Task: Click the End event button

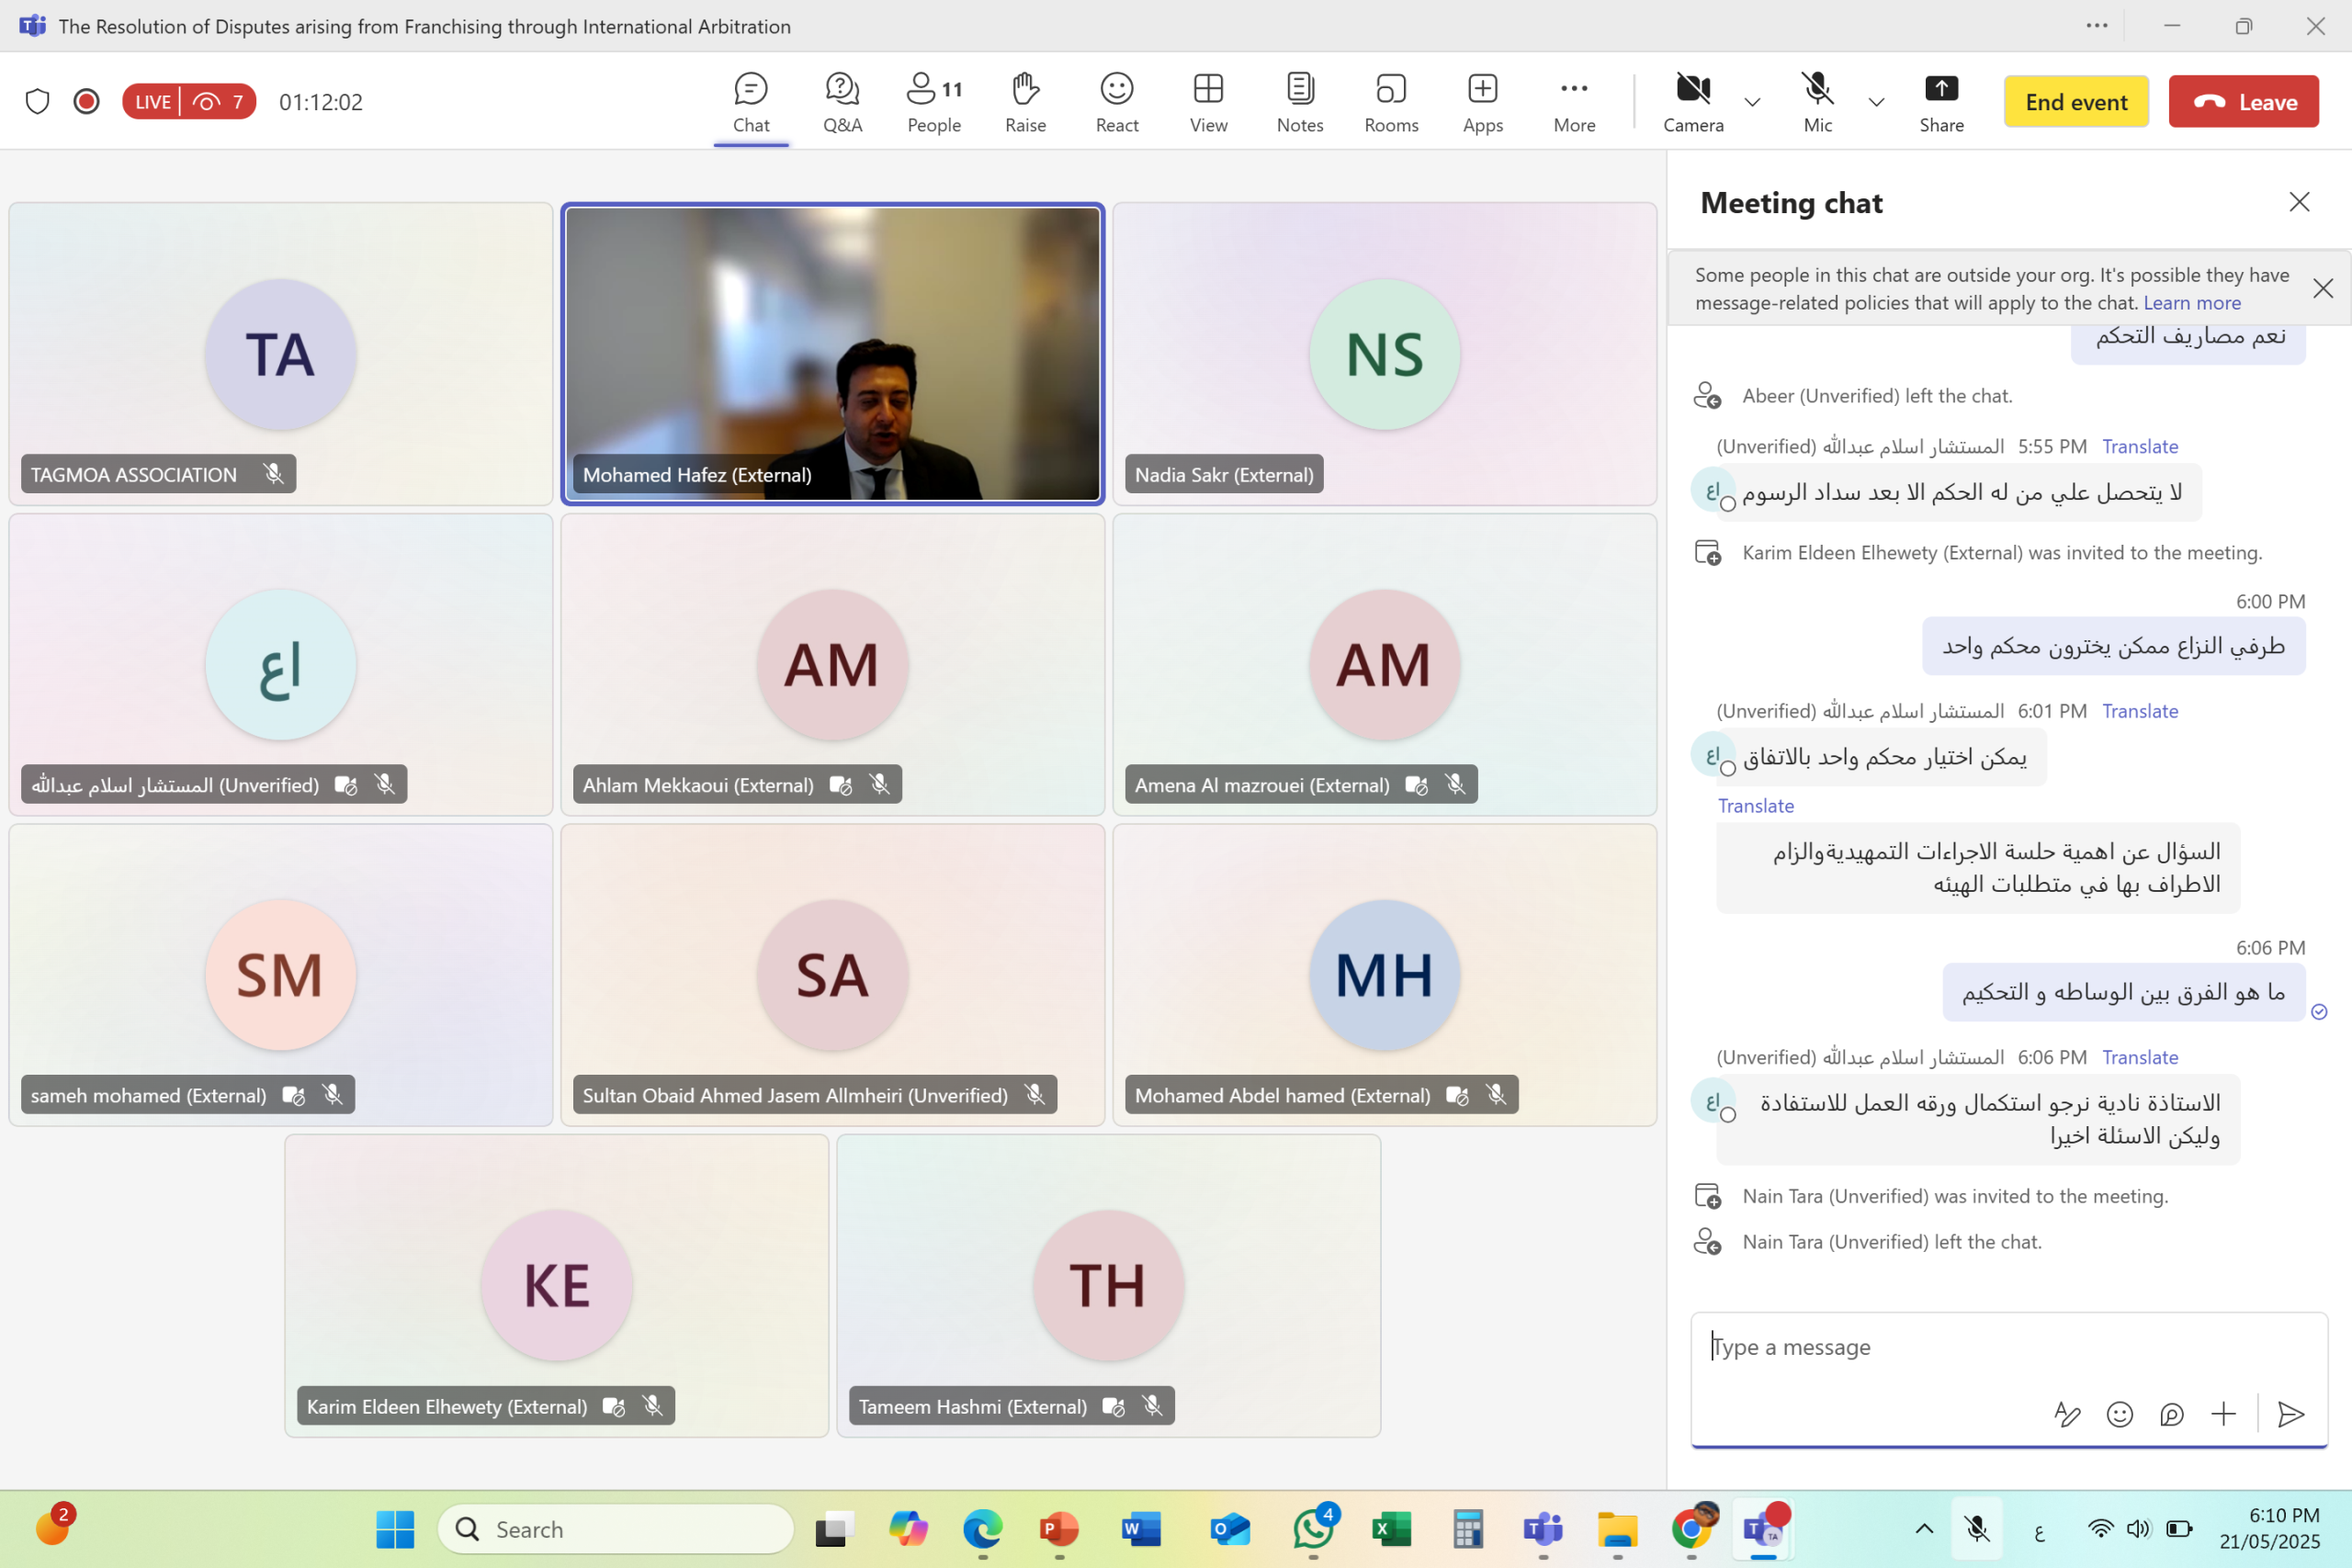Action: coord(2075,102)
